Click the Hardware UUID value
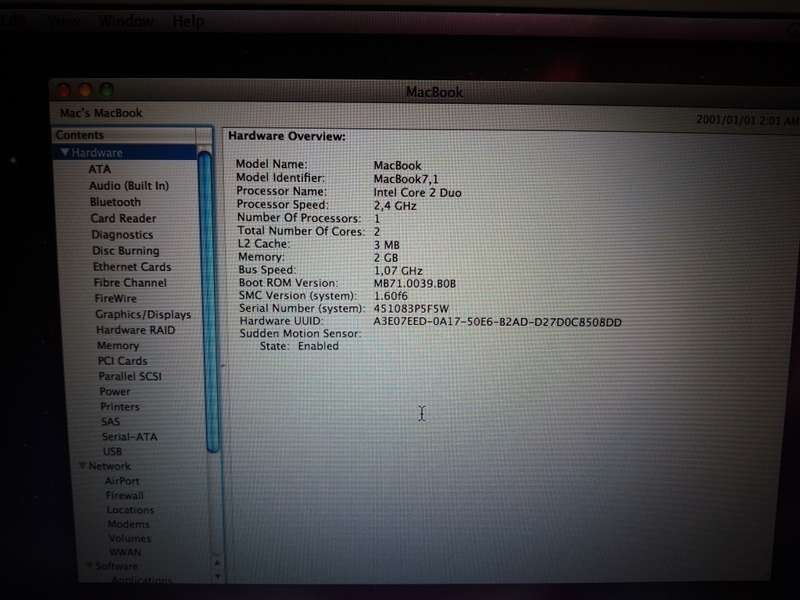The image size is (800, 600). tap(497, 322)
